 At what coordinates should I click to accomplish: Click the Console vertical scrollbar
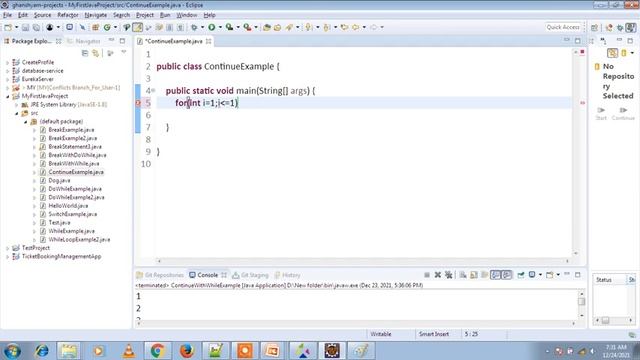click(582, 304)
